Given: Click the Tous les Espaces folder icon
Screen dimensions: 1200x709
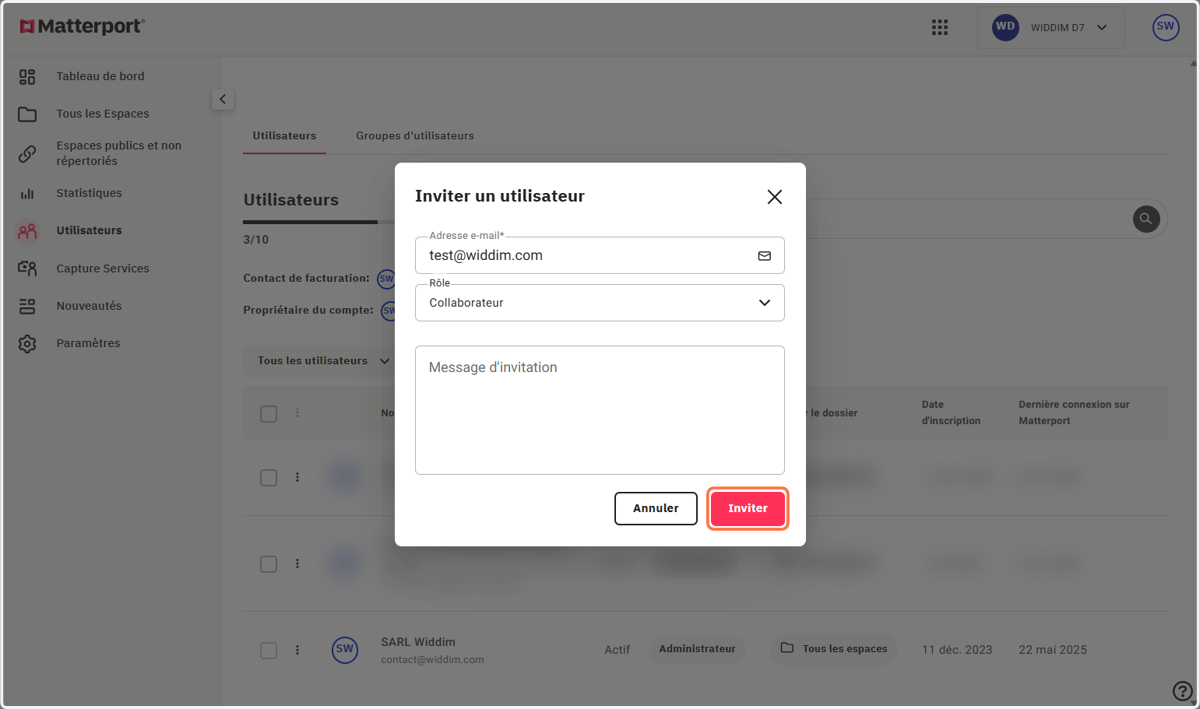Looking at the screenshot, I should 27,114.
